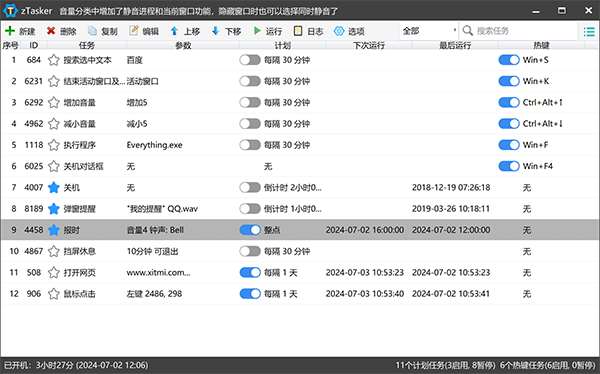Click last-run time 2018-12-19 07:26:18
600x374 pixels.
click(451, 188)
